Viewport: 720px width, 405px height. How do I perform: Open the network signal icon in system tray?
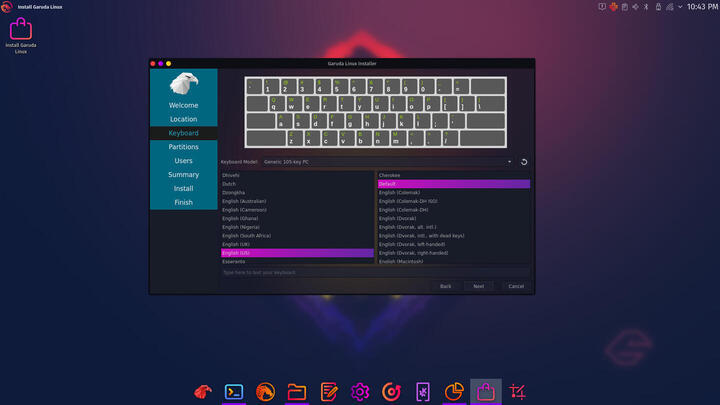point(670,7)
